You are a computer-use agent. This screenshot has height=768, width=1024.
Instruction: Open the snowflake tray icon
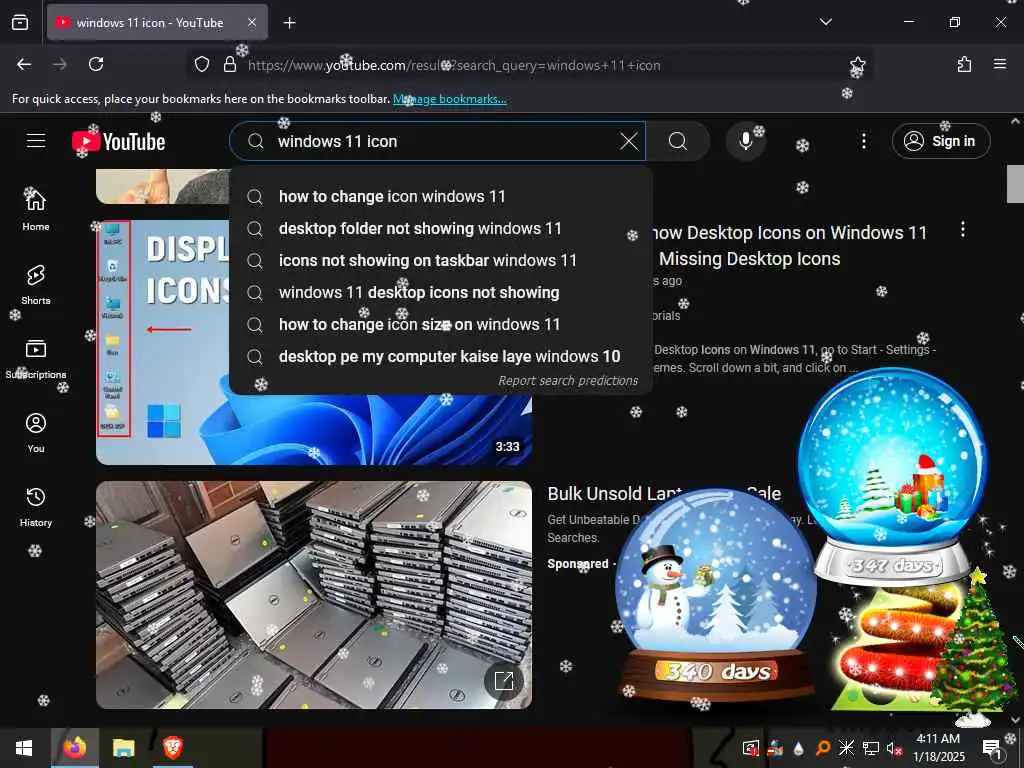pyautogui.click(x=846, y=748)
